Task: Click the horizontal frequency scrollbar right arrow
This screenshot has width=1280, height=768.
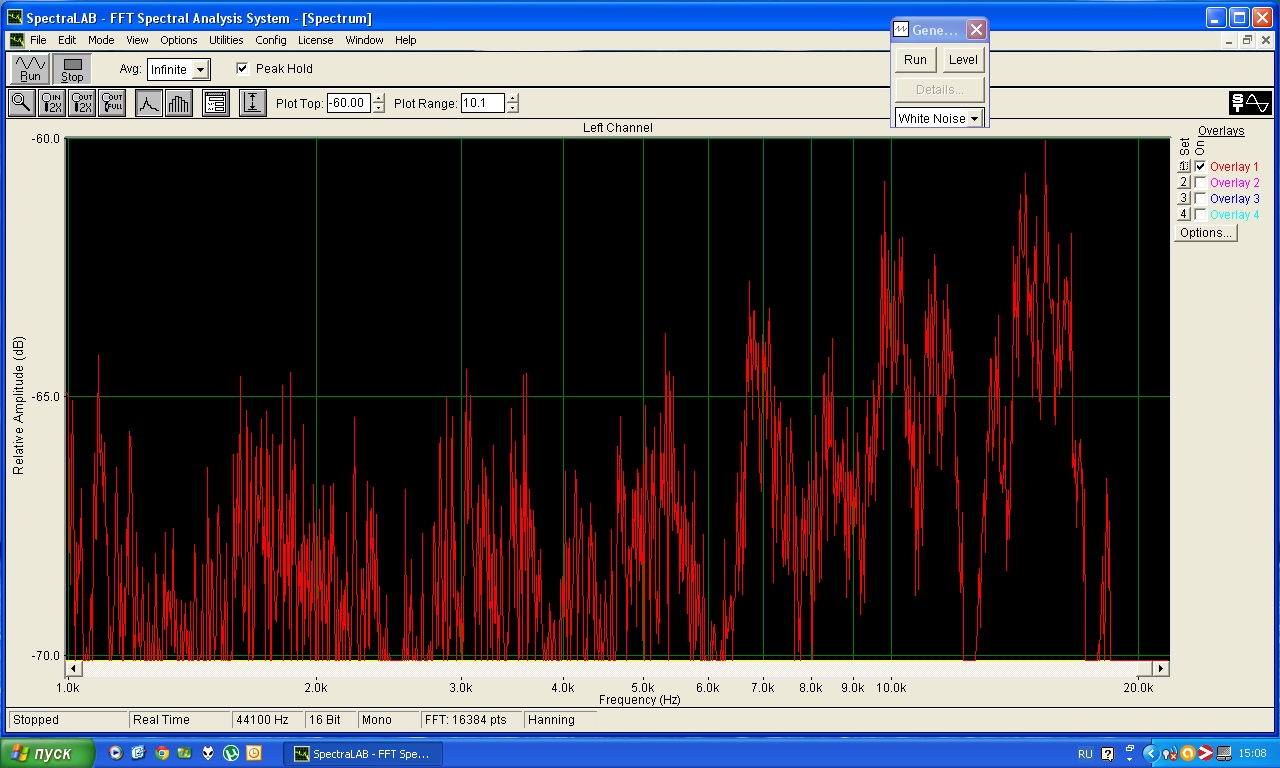Action: 1160,668
